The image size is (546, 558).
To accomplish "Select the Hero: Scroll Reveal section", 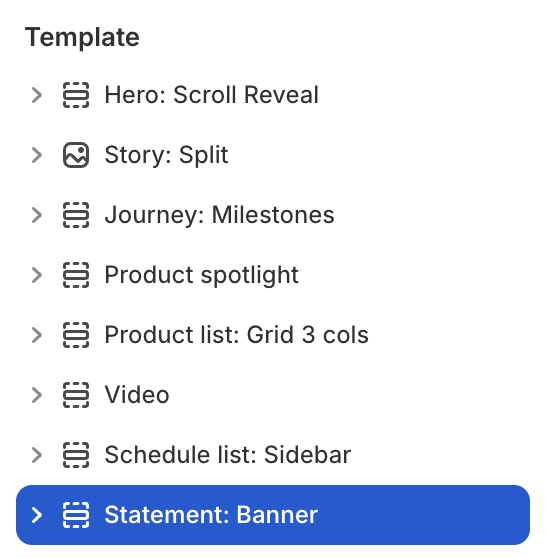I will [273, 95].
